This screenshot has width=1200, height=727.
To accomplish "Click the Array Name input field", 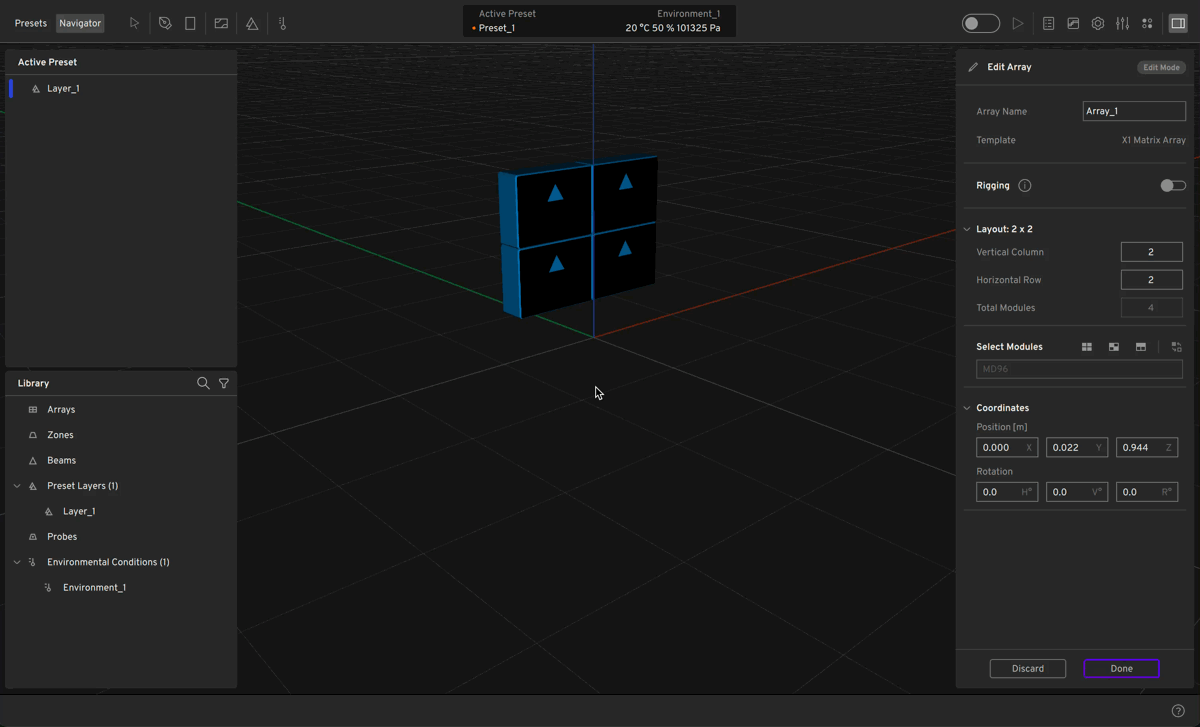I will (x=1133, y=112).
